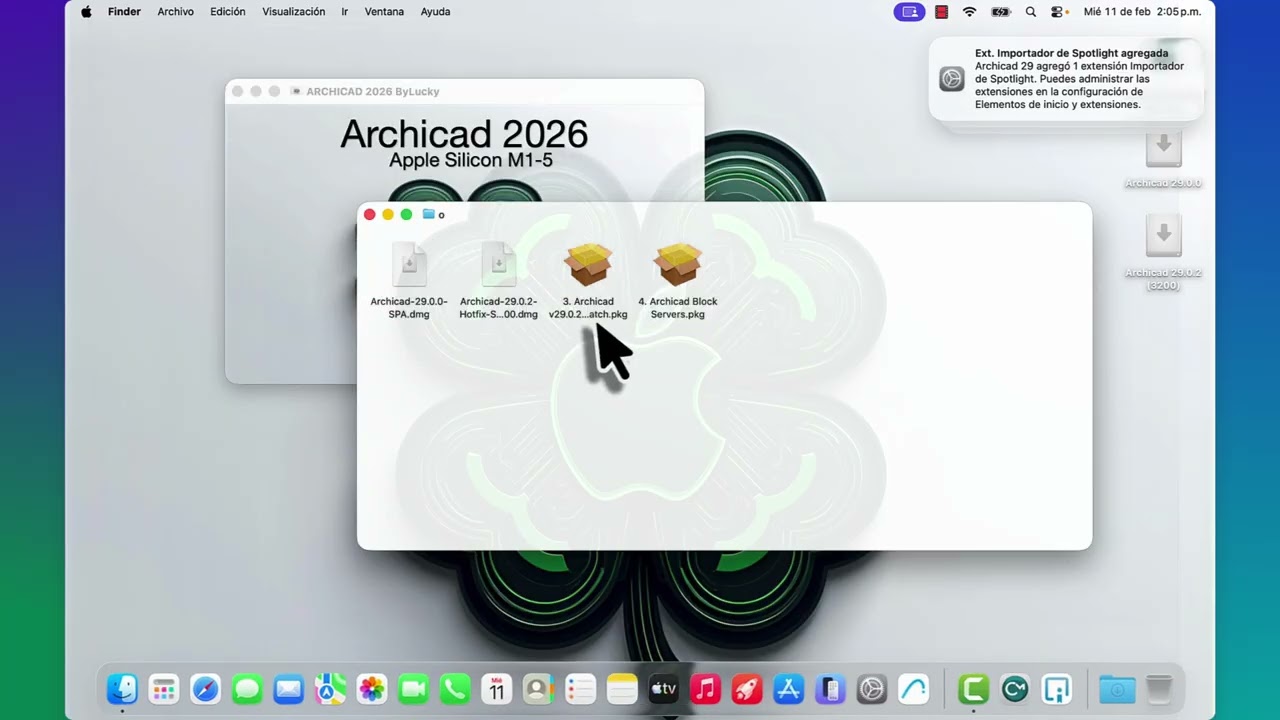Open the blue screenshot app icon in the Dock
1280x720 pixels.
1057,689
